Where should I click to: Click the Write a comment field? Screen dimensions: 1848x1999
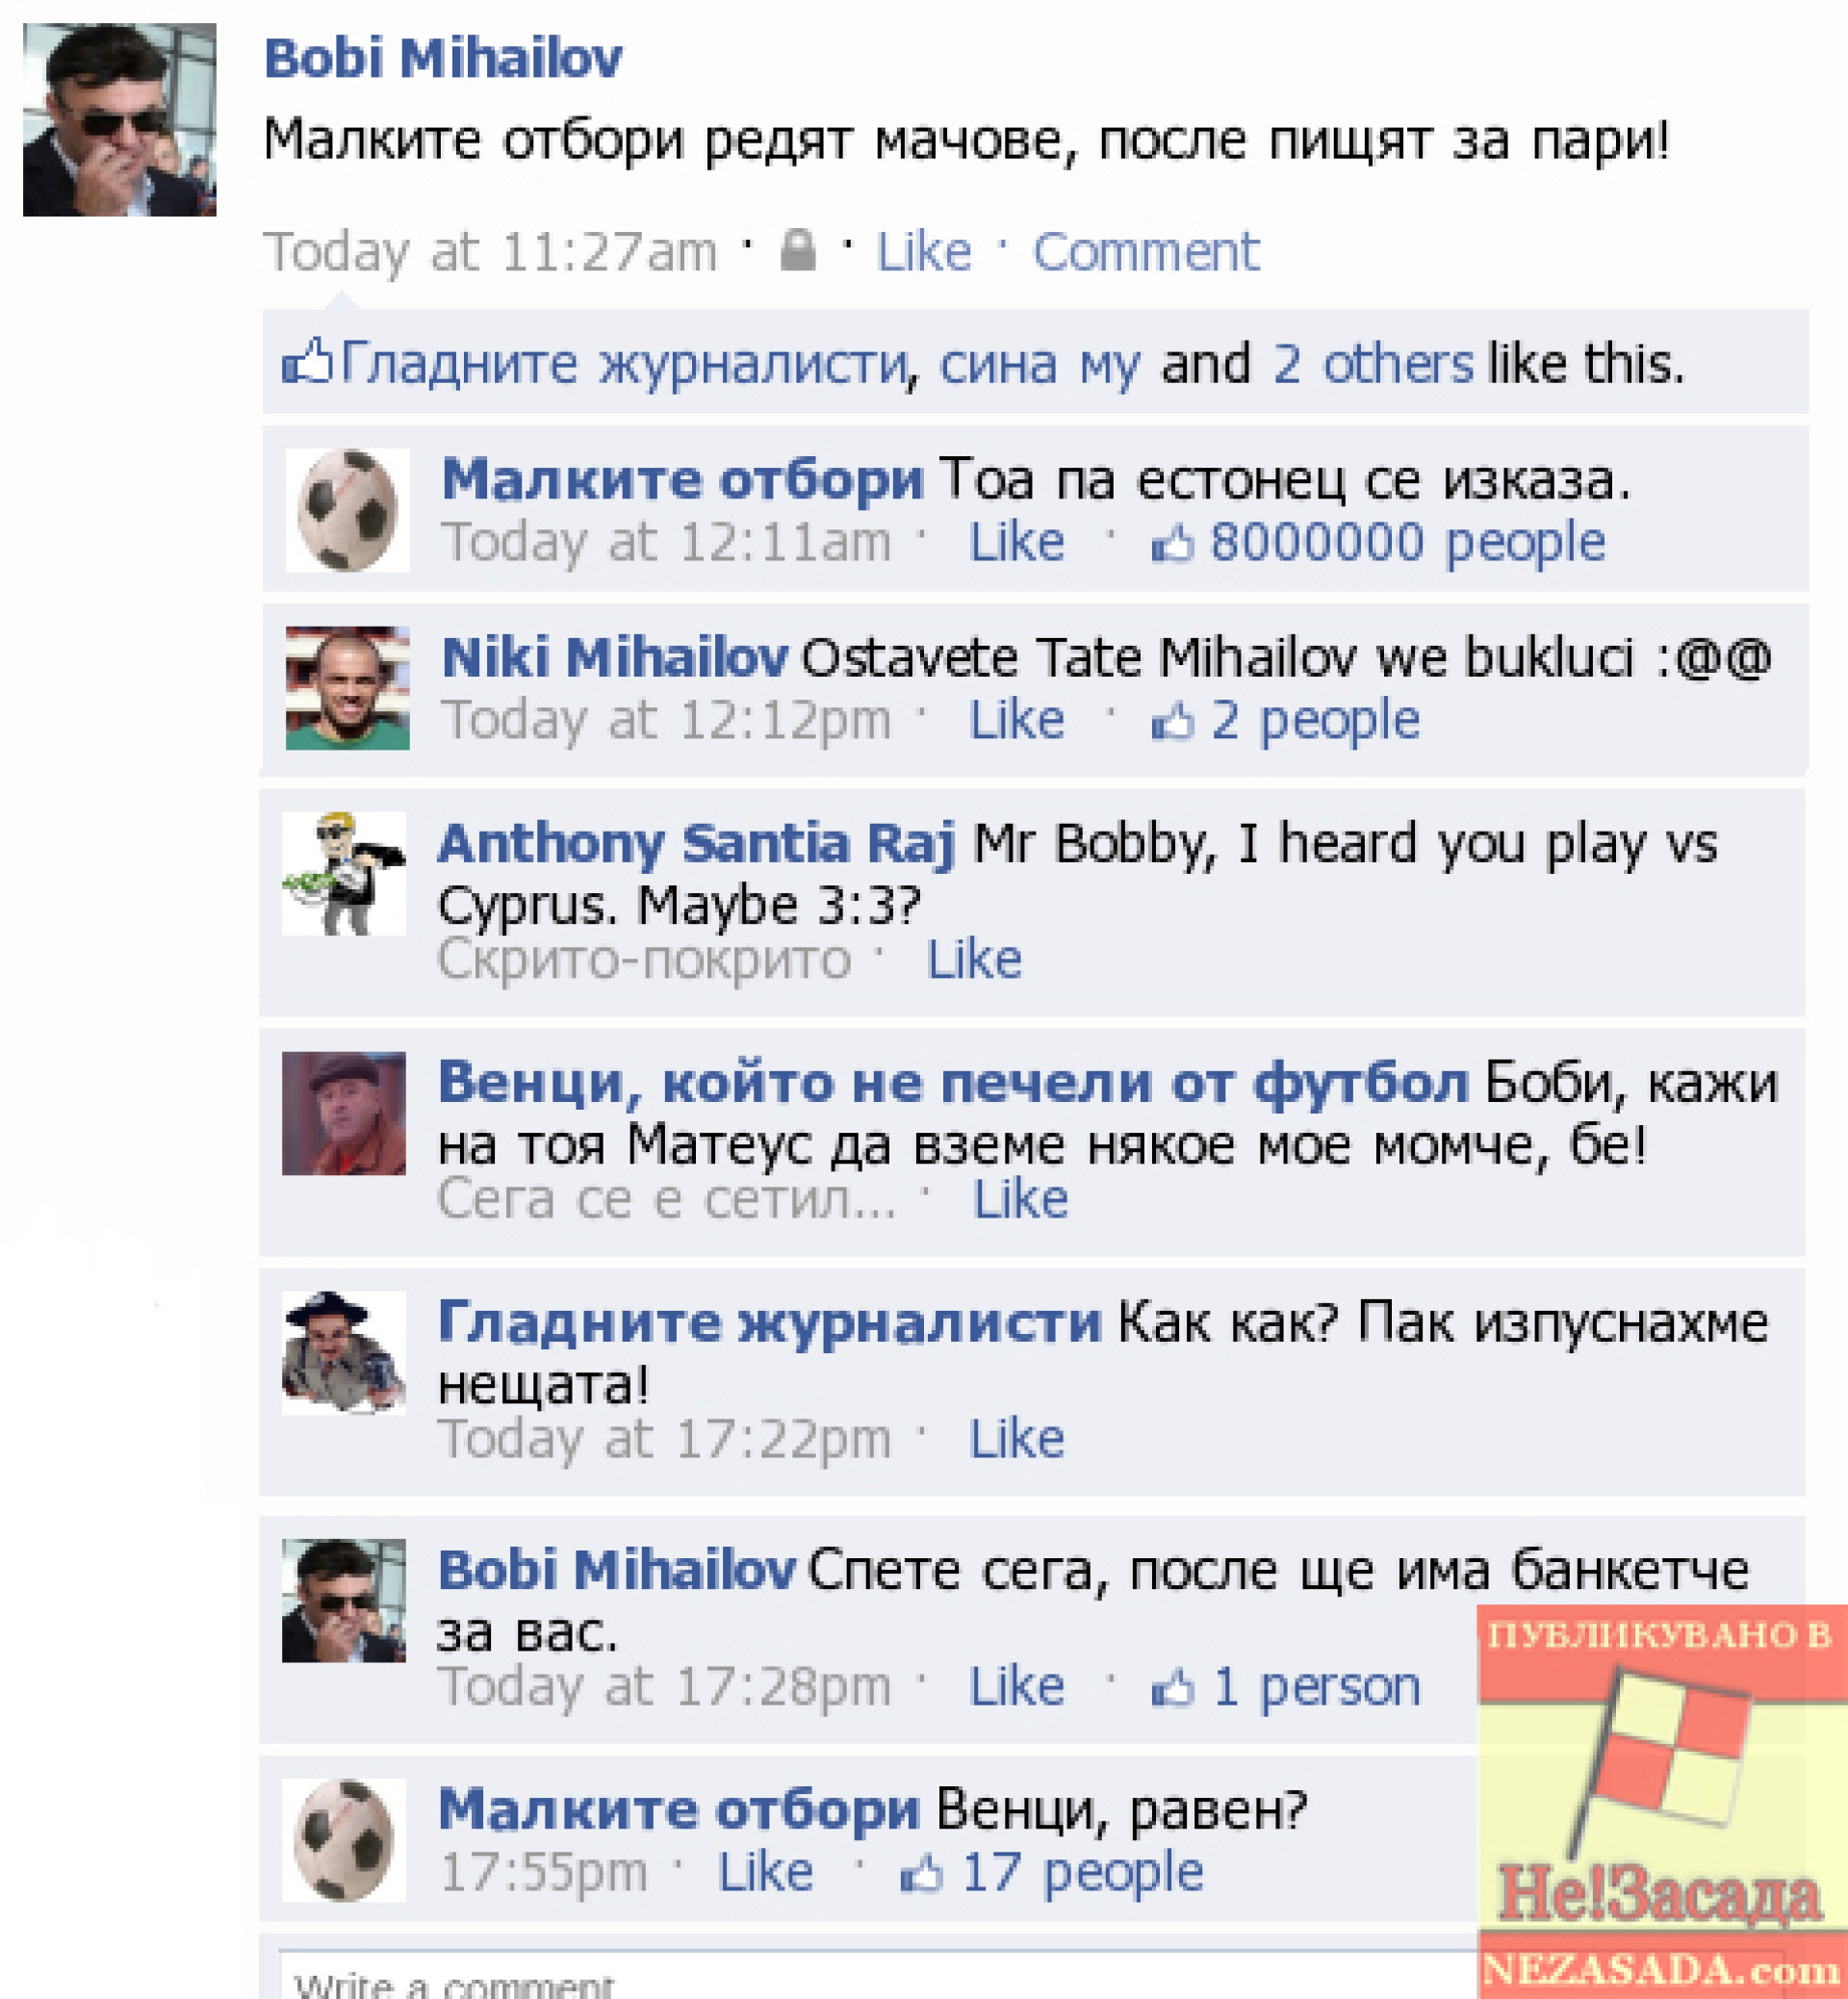[880, 1974]
